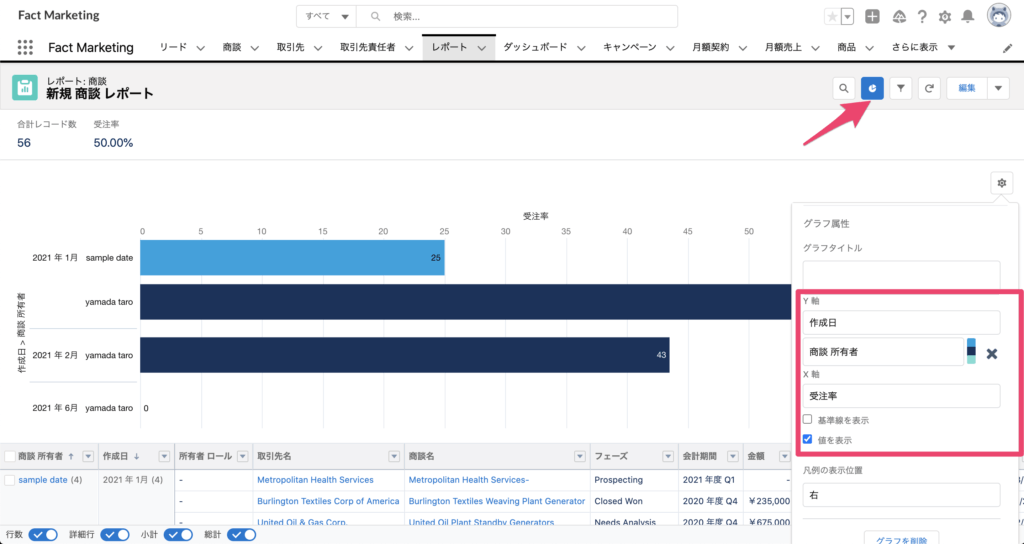The width and height of the screenshot is (1024, 544).
Task: Open the report filter funnel icon
Action: click(x=901, y=89)
